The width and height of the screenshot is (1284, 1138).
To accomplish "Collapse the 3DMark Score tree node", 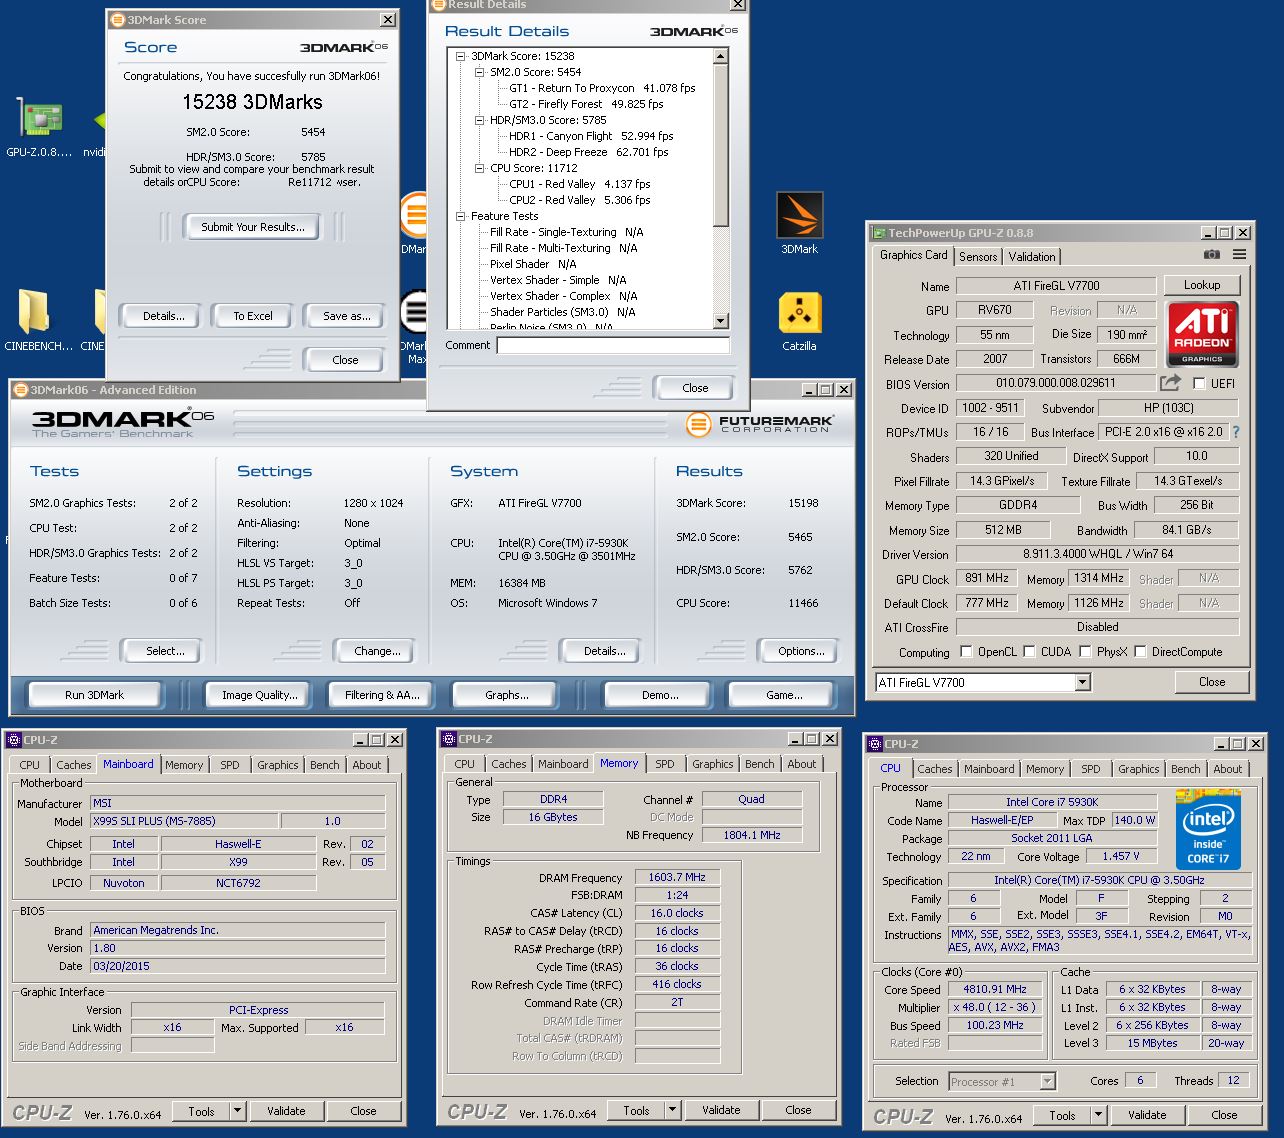I will tap(461, 56).
